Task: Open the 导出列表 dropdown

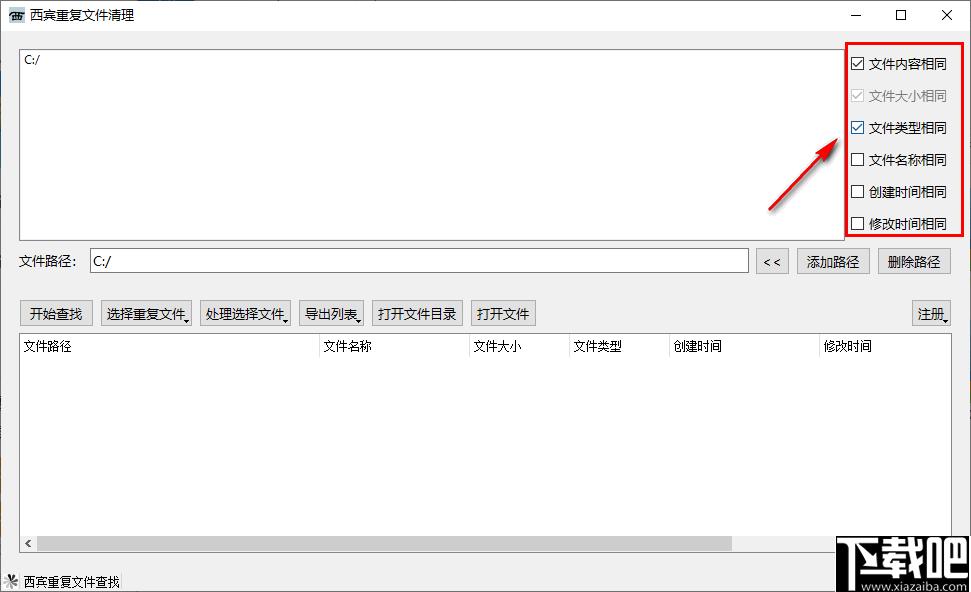Action: click(332, 314)
